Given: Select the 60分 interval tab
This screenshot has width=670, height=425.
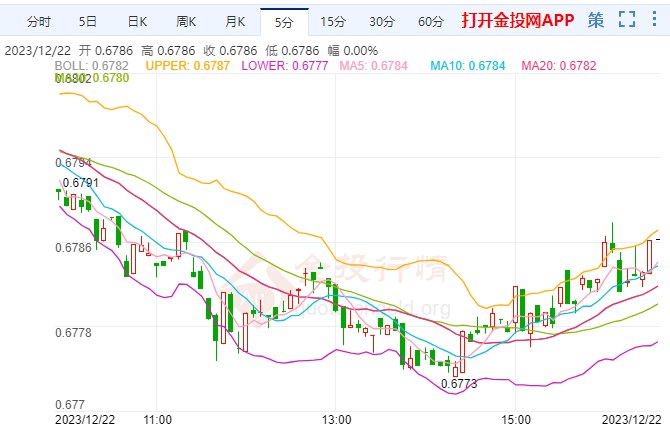Looking at the screenshot, I should (431, 21).
